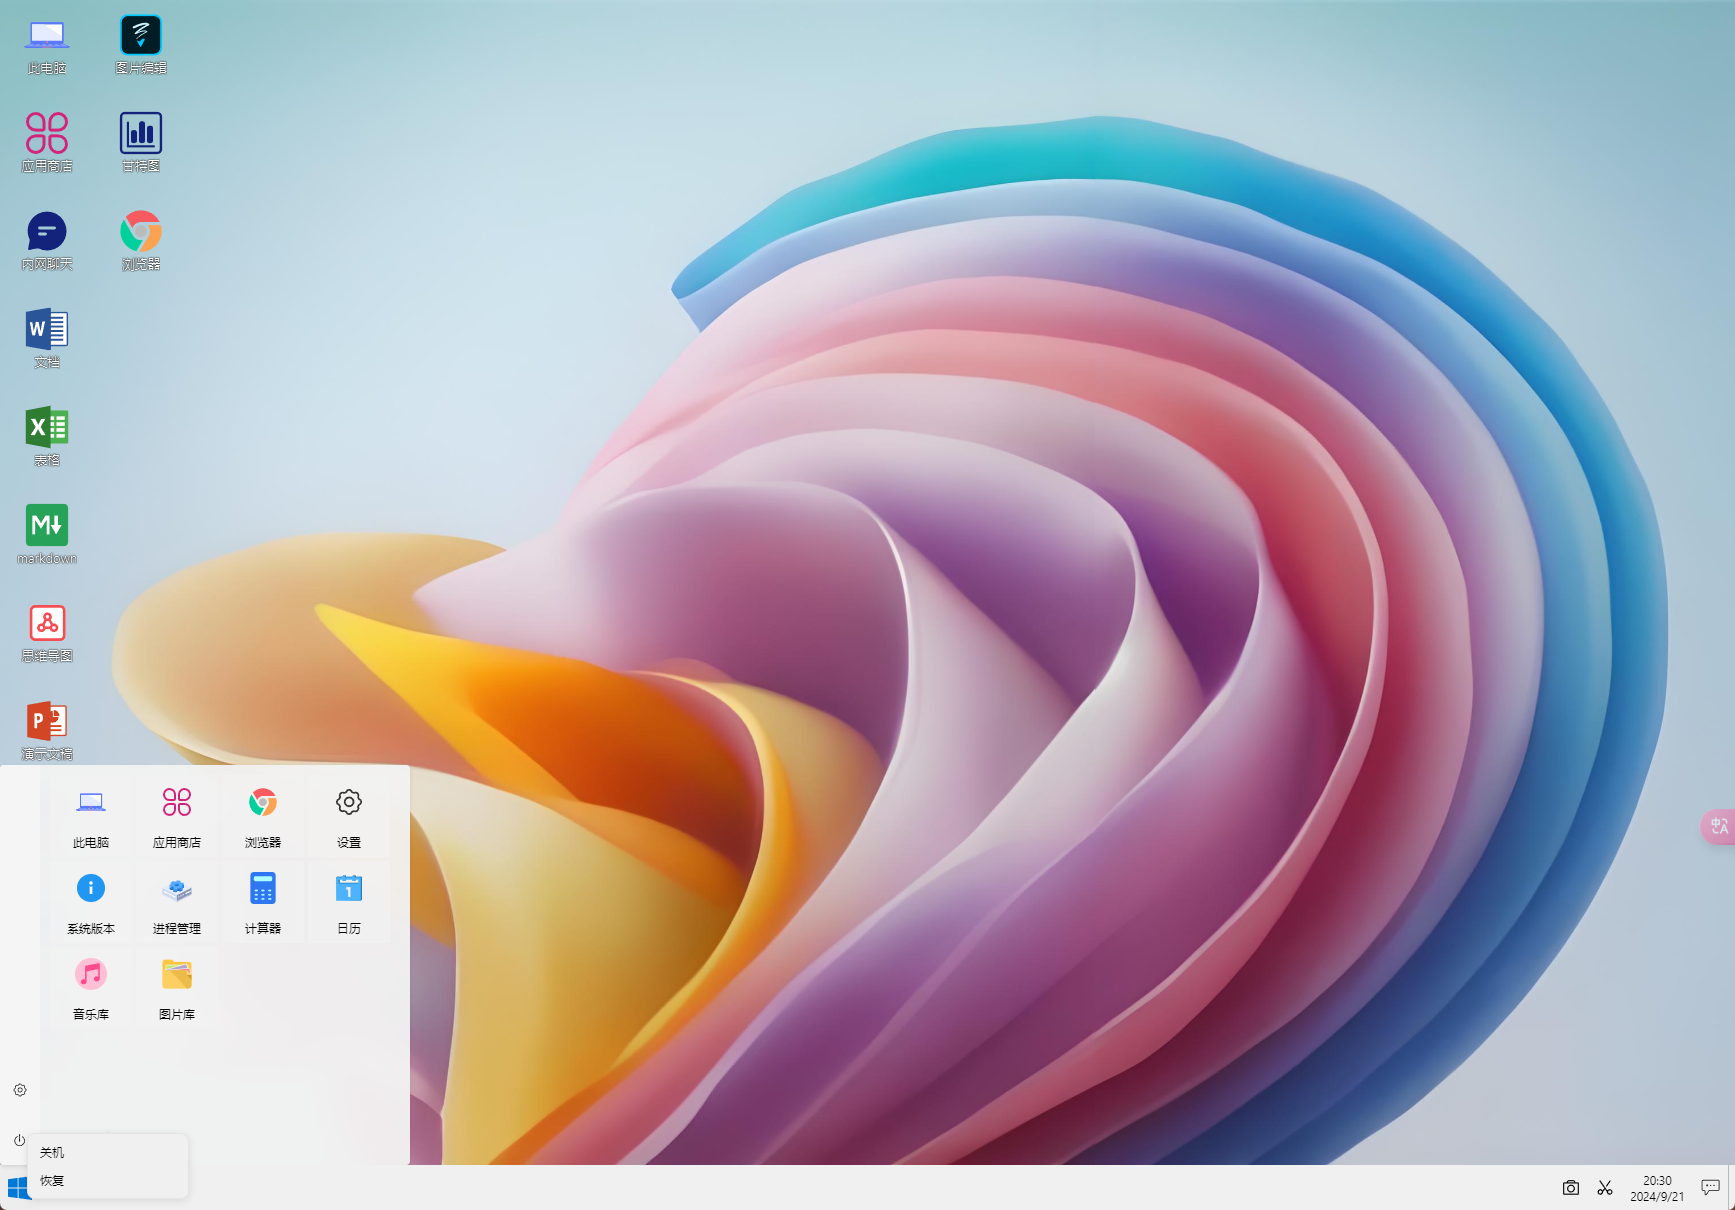
Task: Open 此电脑 in the start menu
Action: 91,817
